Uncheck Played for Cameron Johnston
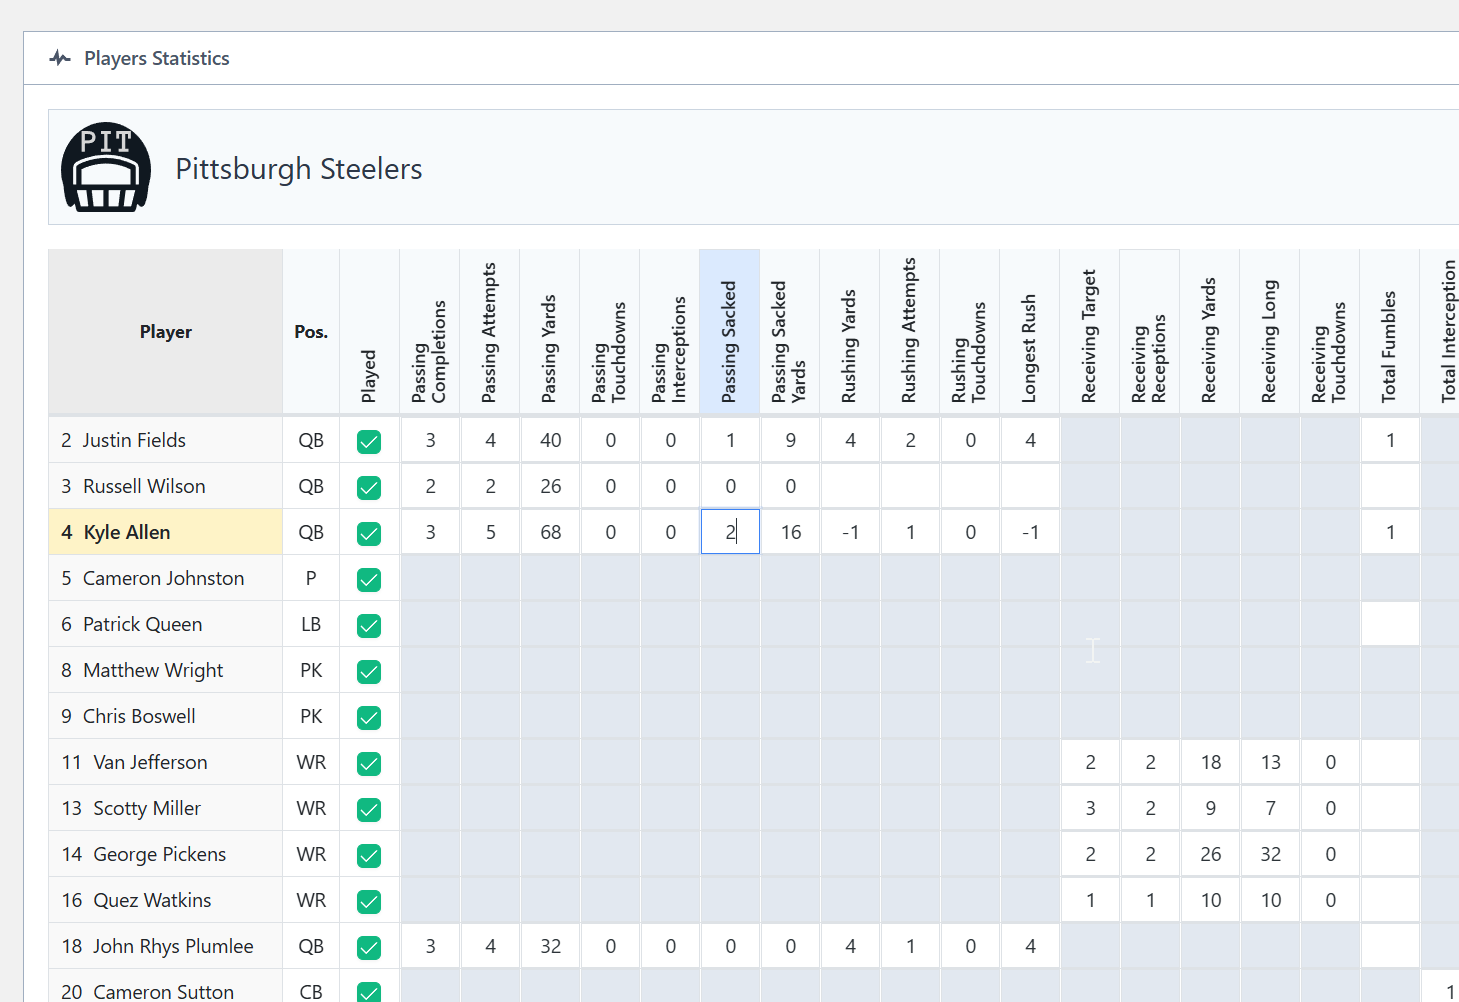The height and width of the screenshot is (1002, 1459). (x=369, y=579)
